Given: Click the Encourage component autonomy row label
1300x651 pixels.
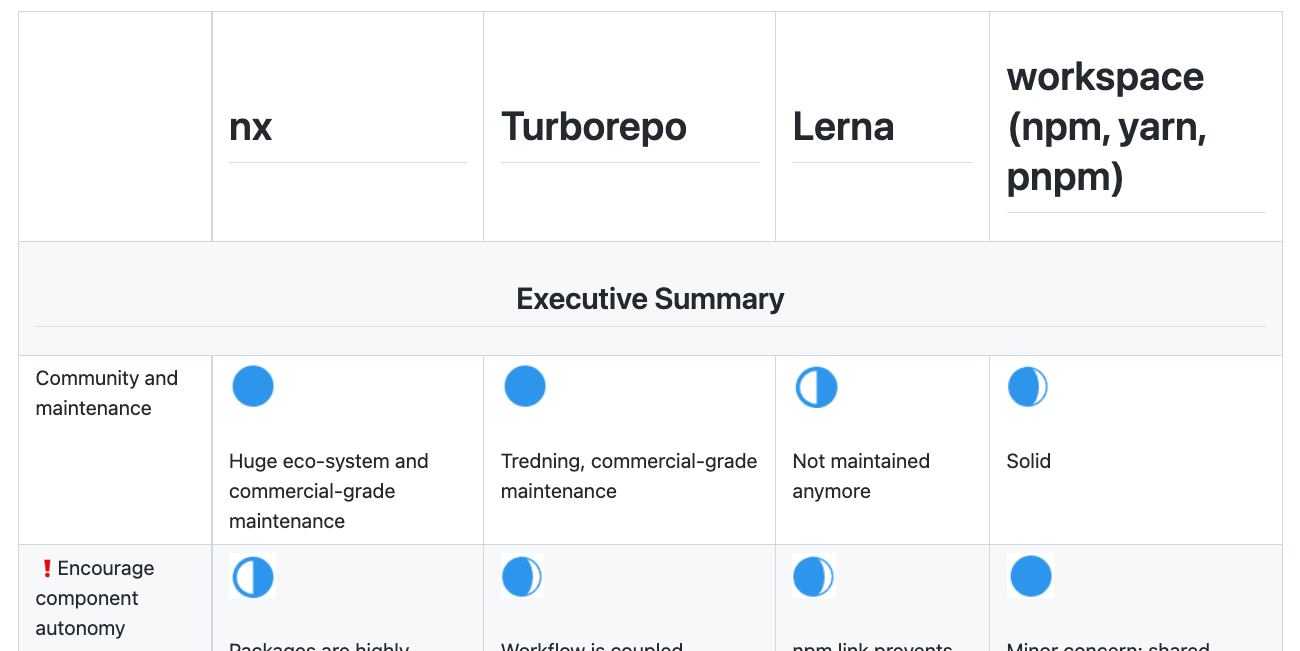Looking at the screenshot, I should [x=95, y=598].
